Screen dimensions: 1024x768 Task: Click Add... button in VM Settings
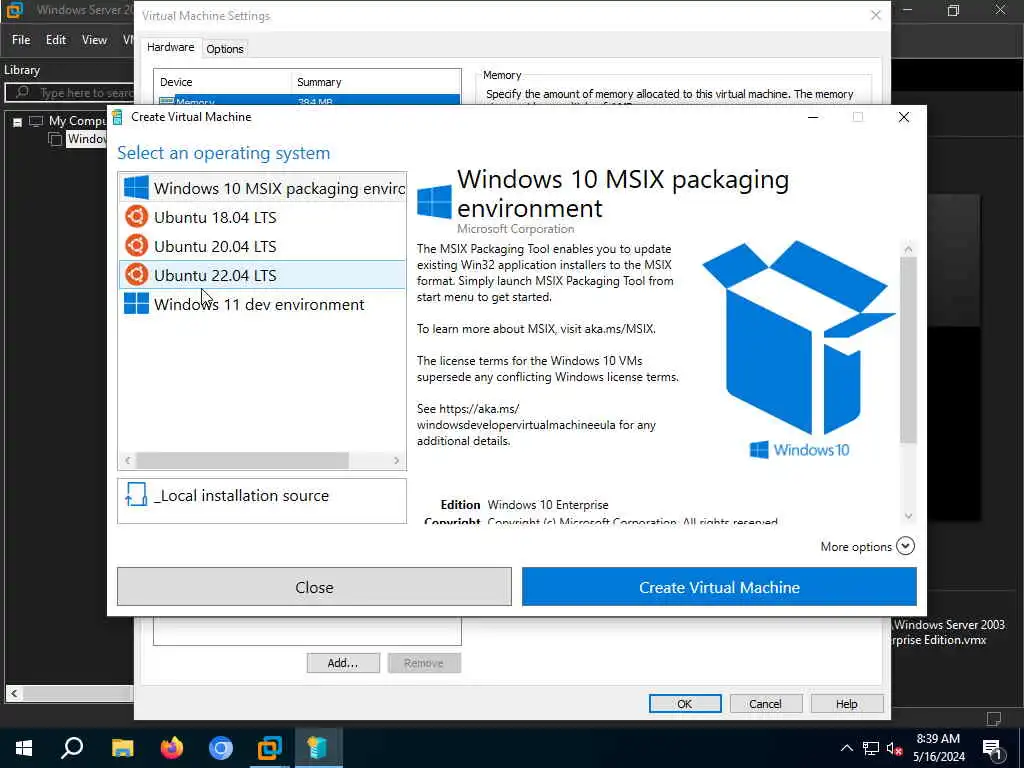tap(343, 663)
